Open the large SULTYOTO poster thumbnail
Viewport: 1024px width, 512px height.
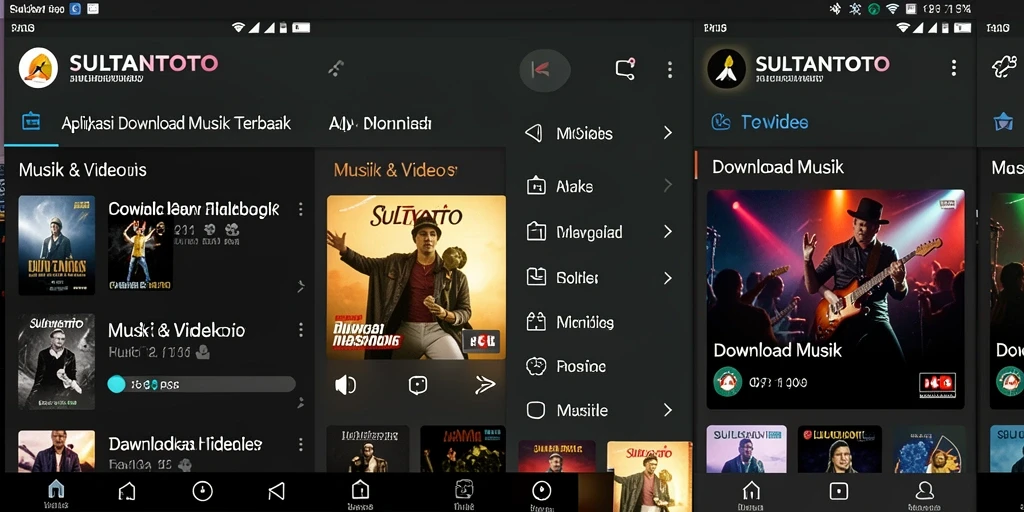click(416, 277)
